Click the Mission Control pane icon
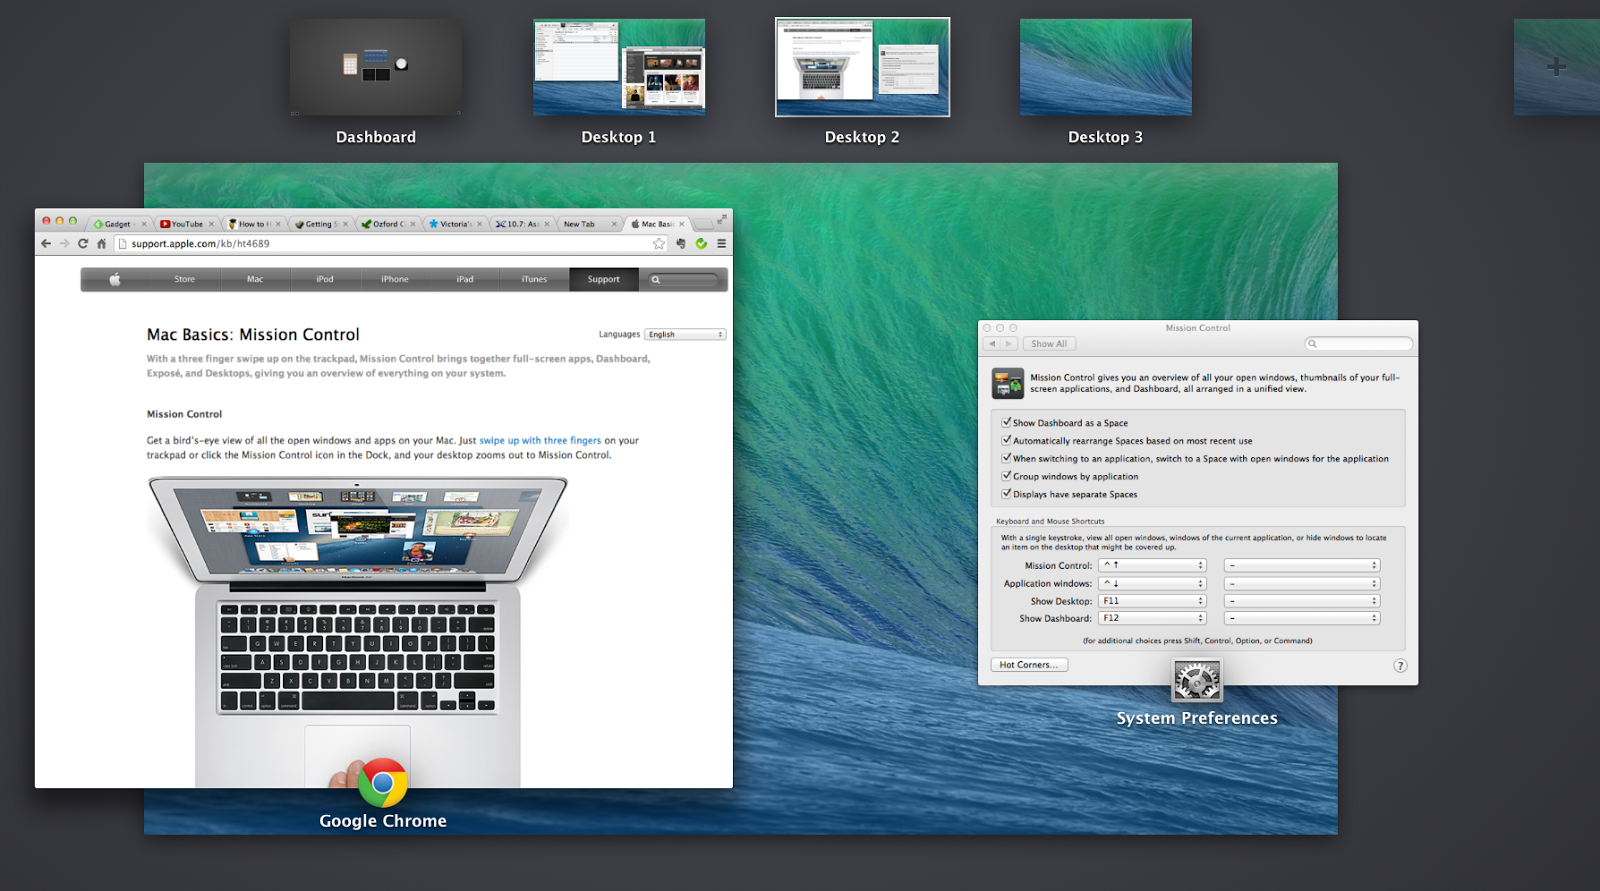 [1007, 383]
